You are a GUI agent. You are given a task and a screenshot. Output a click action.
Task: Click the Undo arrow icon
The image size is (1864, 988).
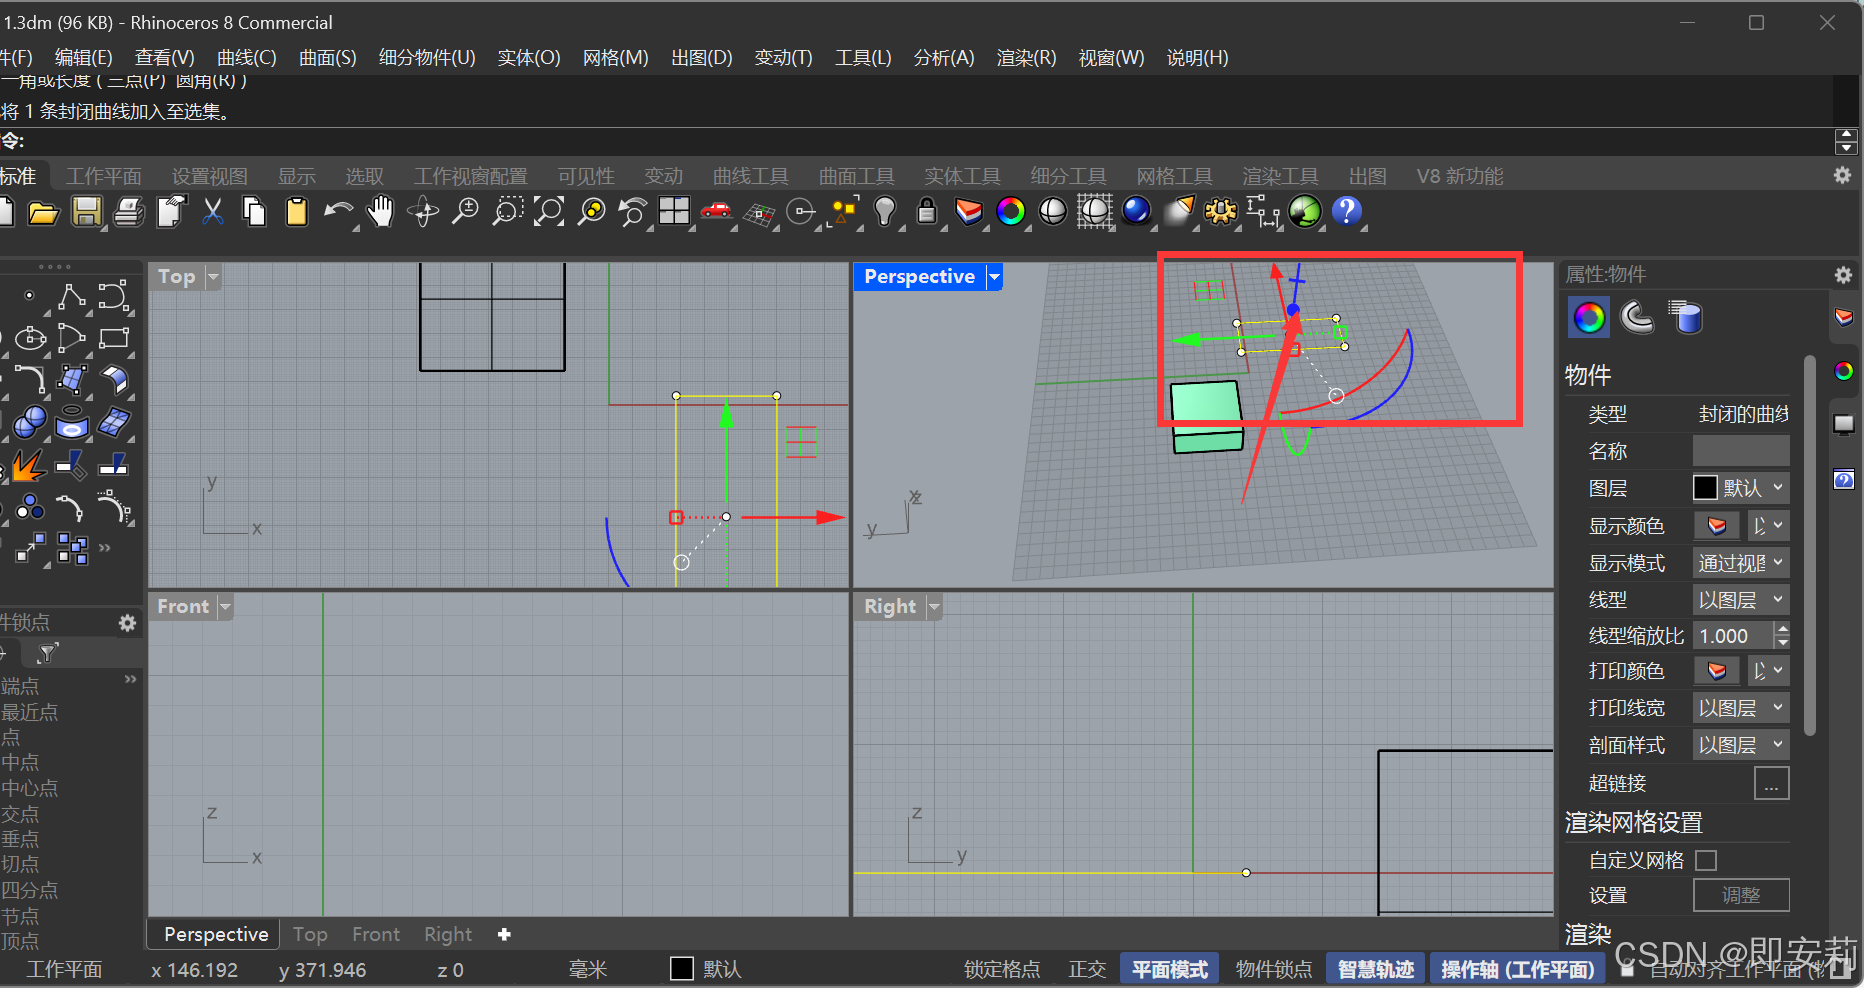tap(338, 212)
